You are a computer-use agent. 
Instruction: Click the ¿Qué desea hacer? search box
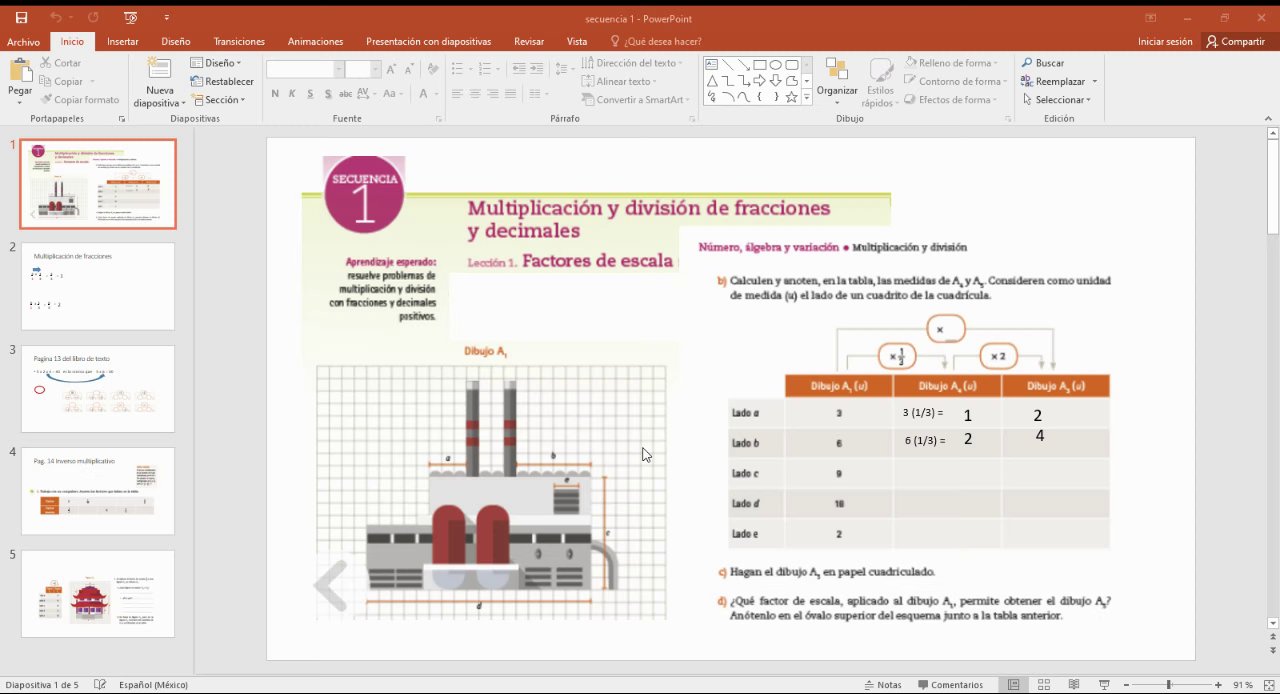[654, 42]
